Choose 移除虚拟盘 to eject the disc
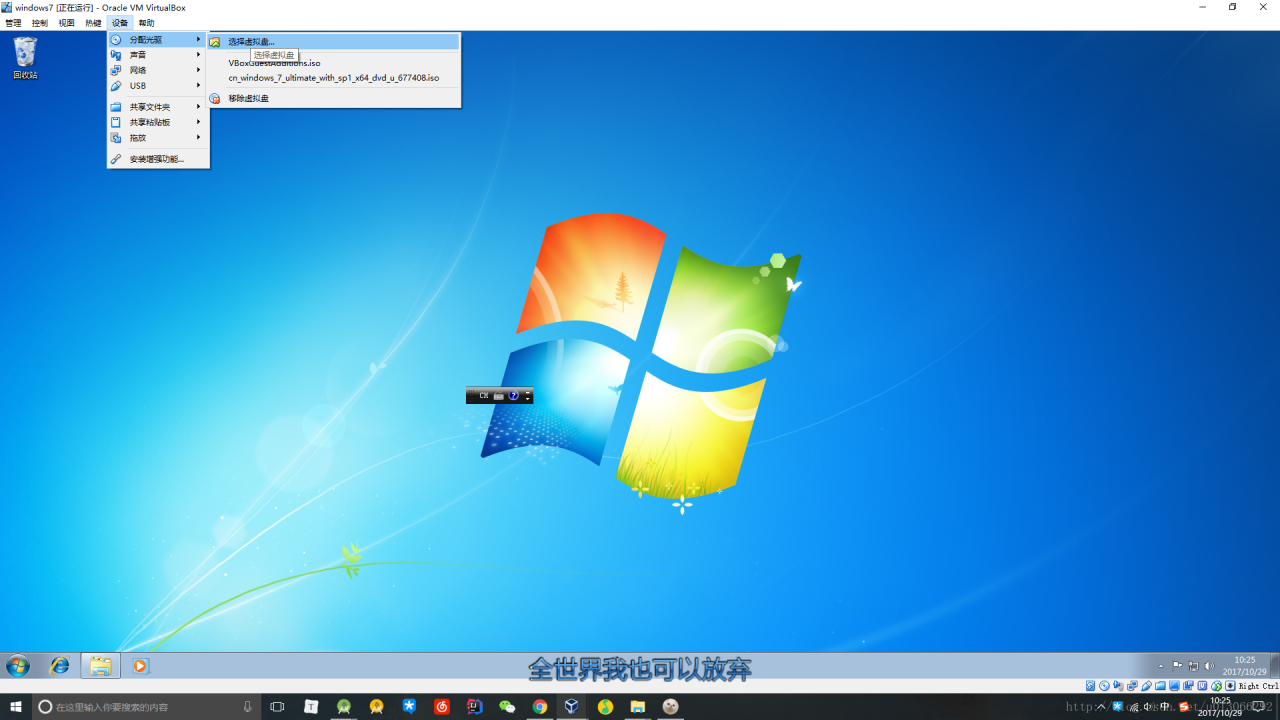Screen dimensions: 1280x720 (x=333, y=98)
